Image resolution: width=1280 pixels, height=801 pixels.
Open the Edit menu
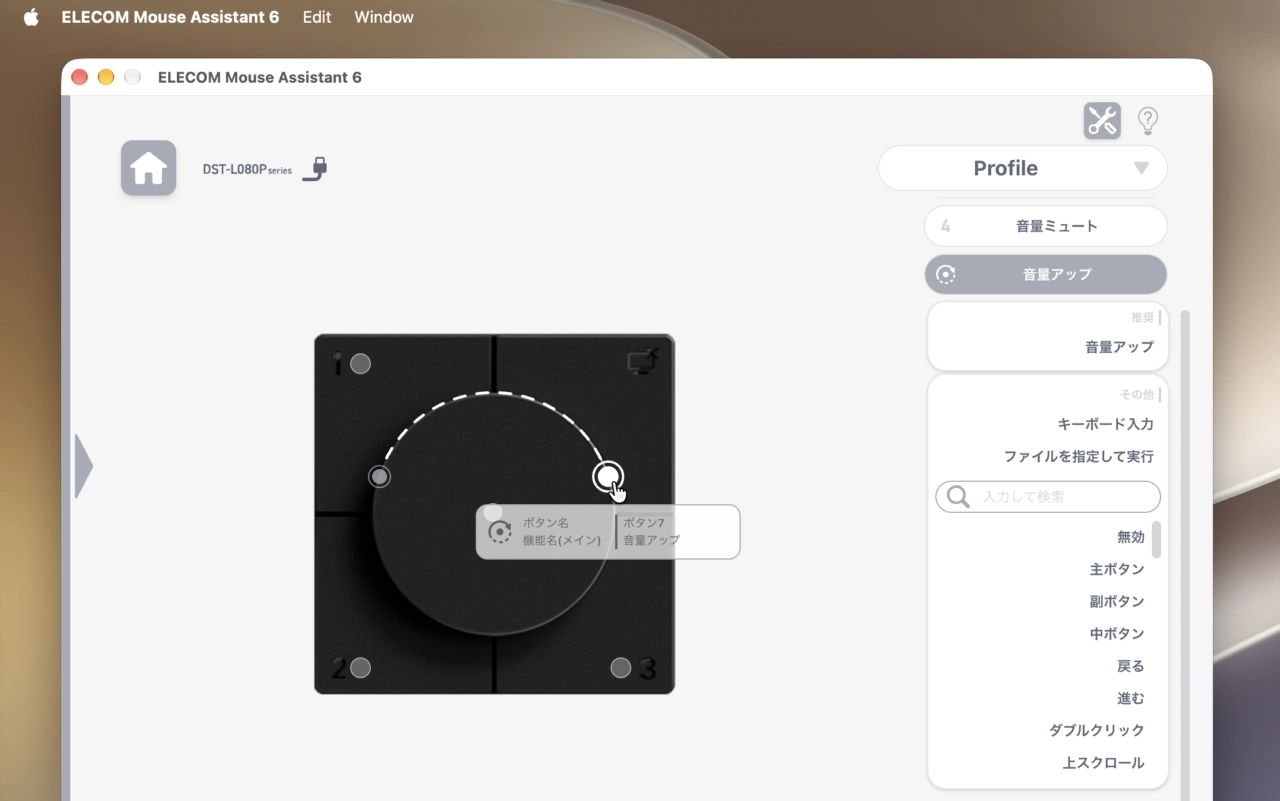(317, 17)
